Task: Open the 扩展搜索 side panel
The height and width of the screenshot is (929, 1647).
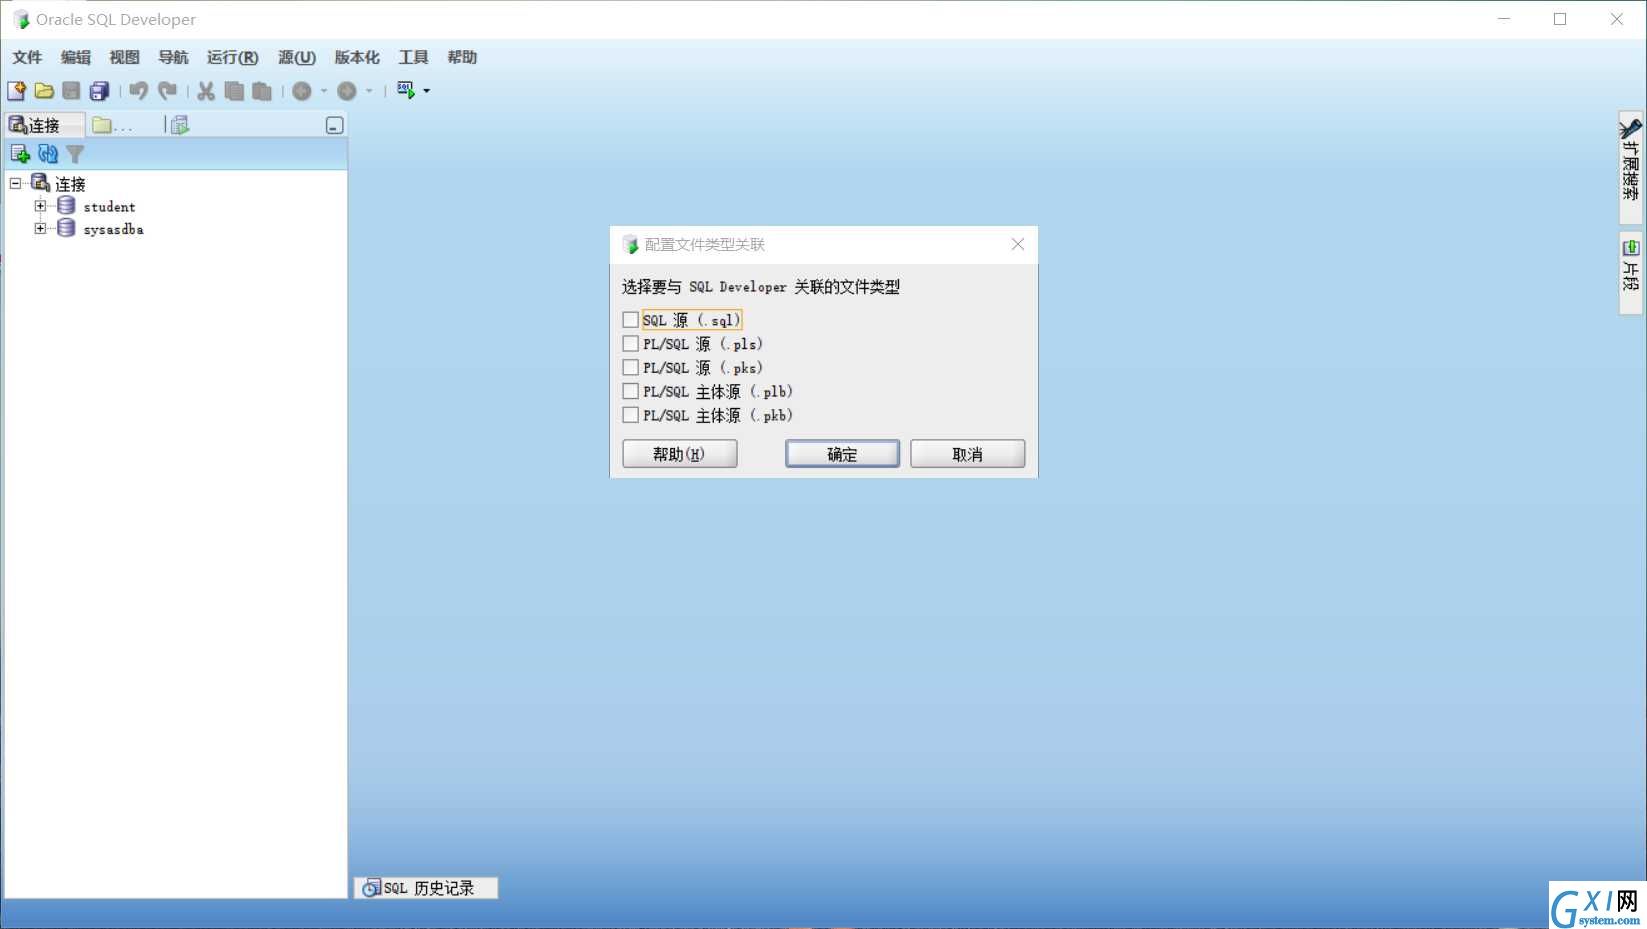Action: 1630,167
